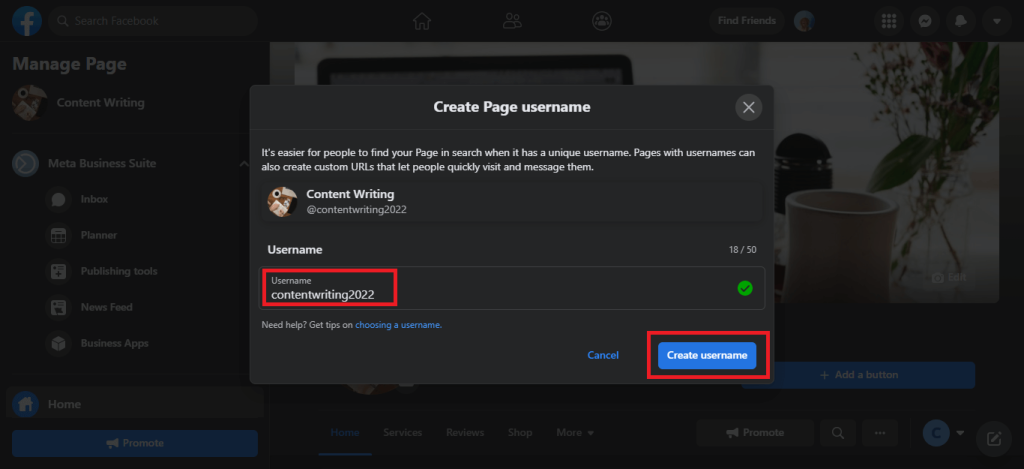The width and height of the screenshot is (1024, 469).
Task: Click the Facebook logo icon
Action: [27, 21]
